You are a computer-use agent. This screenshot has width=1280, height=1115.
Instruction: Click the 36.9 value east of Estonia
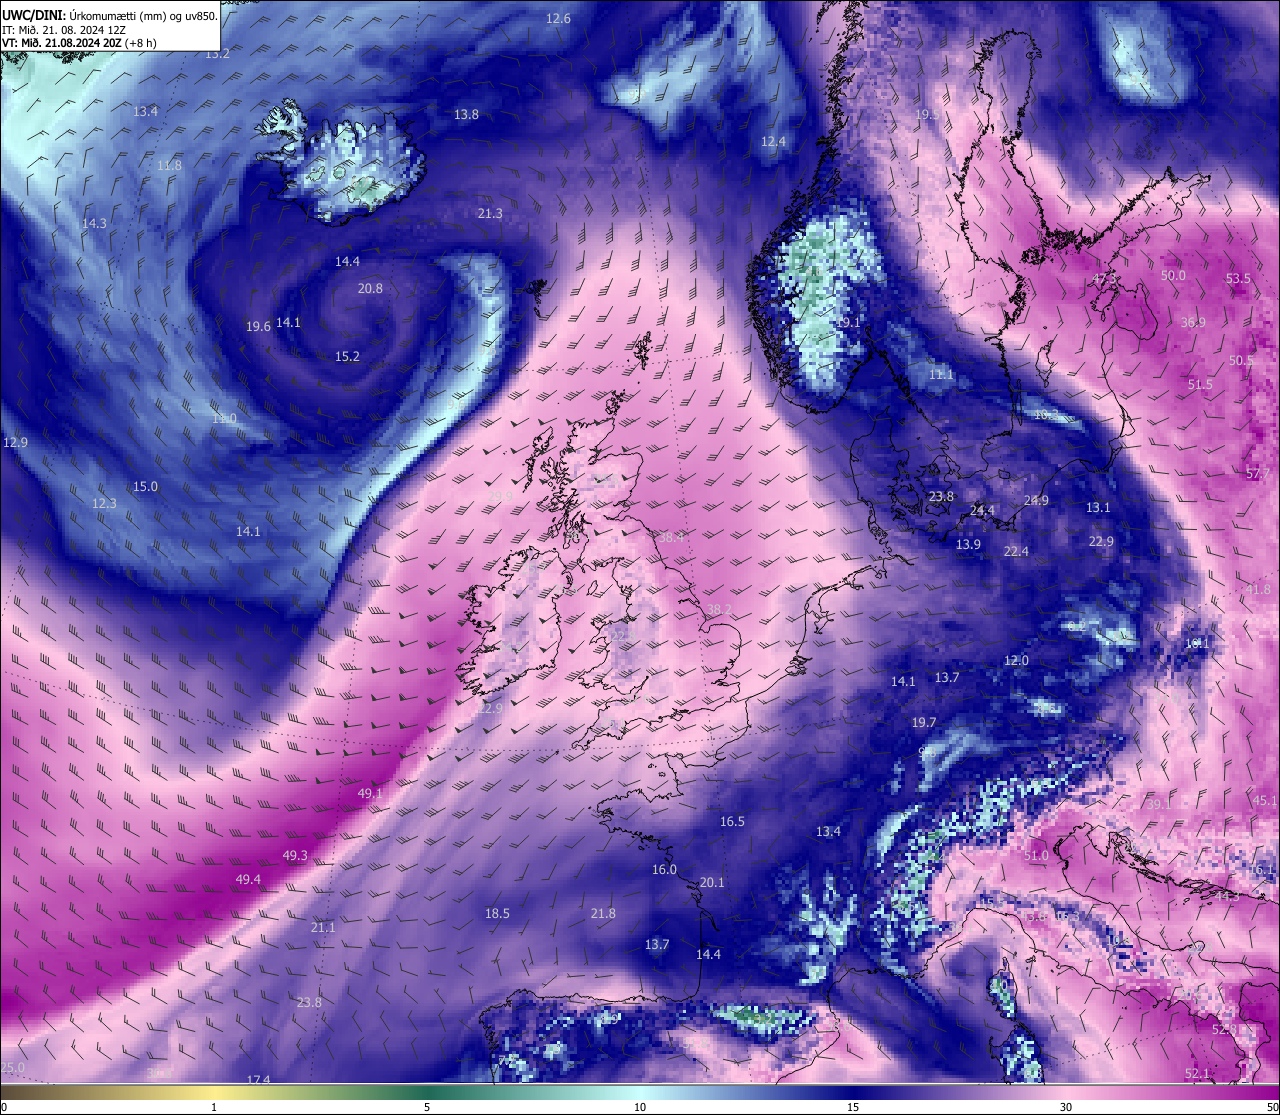tap(1193, 323)
